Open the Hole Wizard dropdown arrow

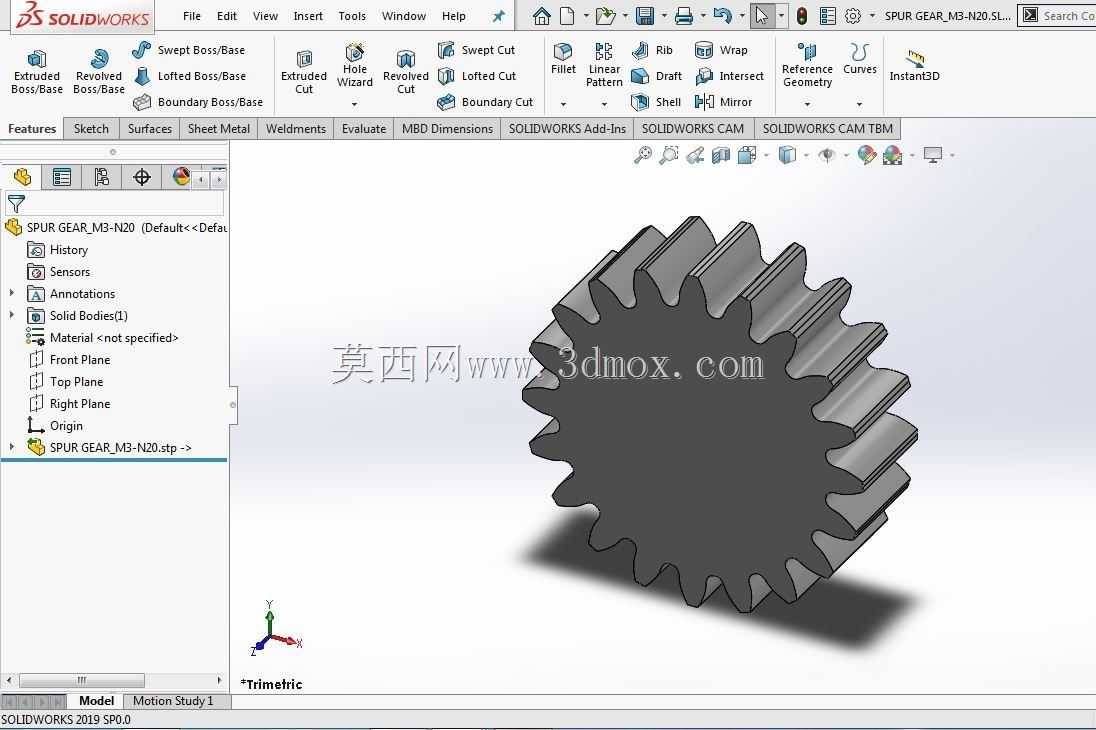point(354,104)
